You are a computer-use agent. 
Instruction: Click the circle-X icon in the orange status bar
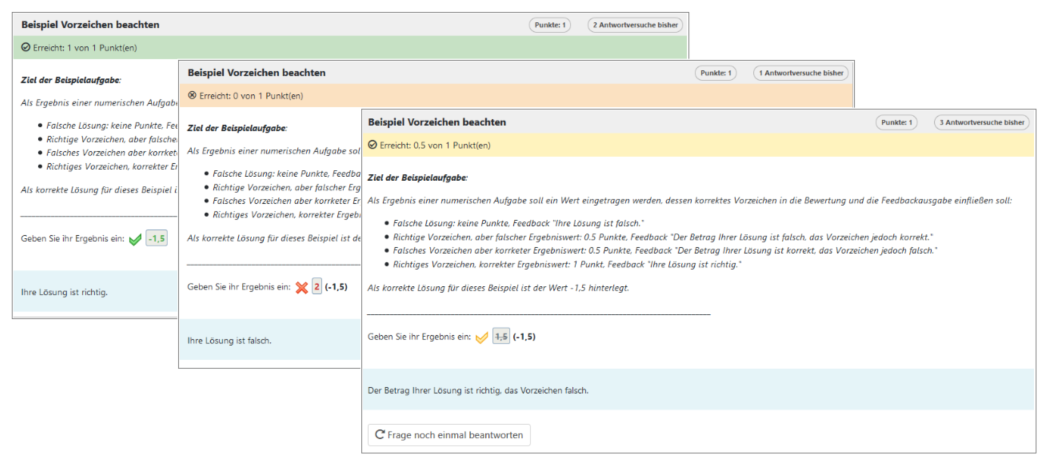[192, 96]
